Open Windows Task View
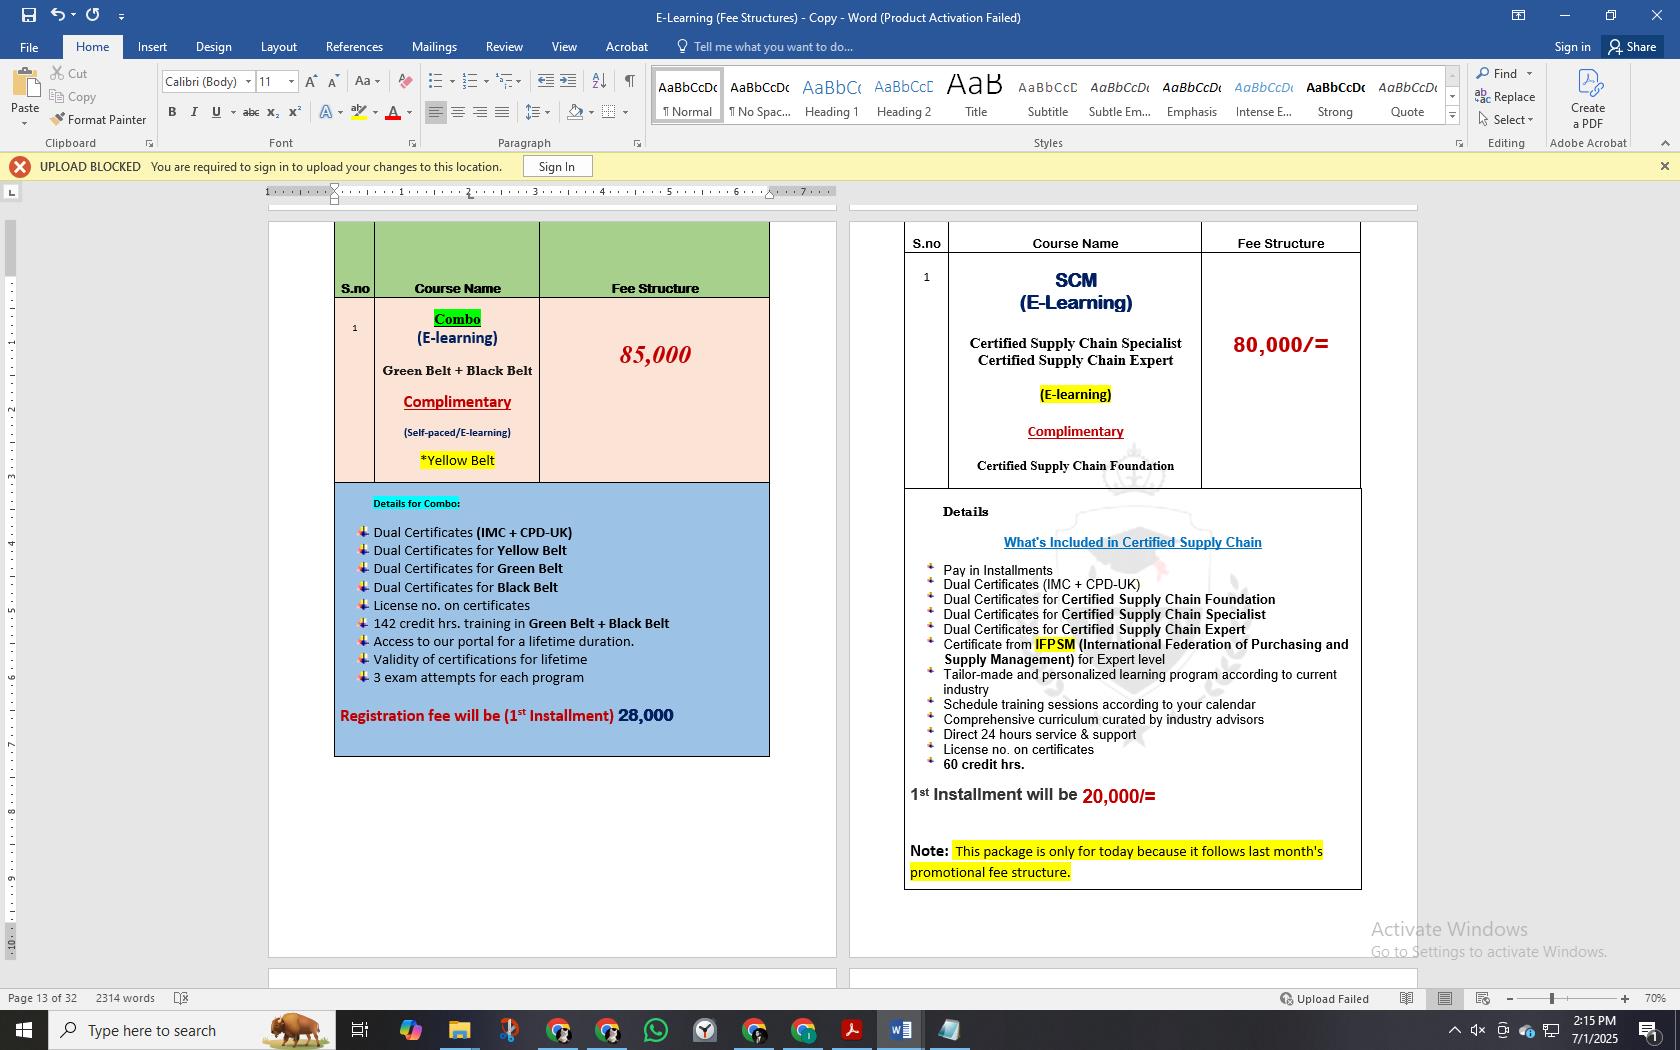 (360, 1030)
